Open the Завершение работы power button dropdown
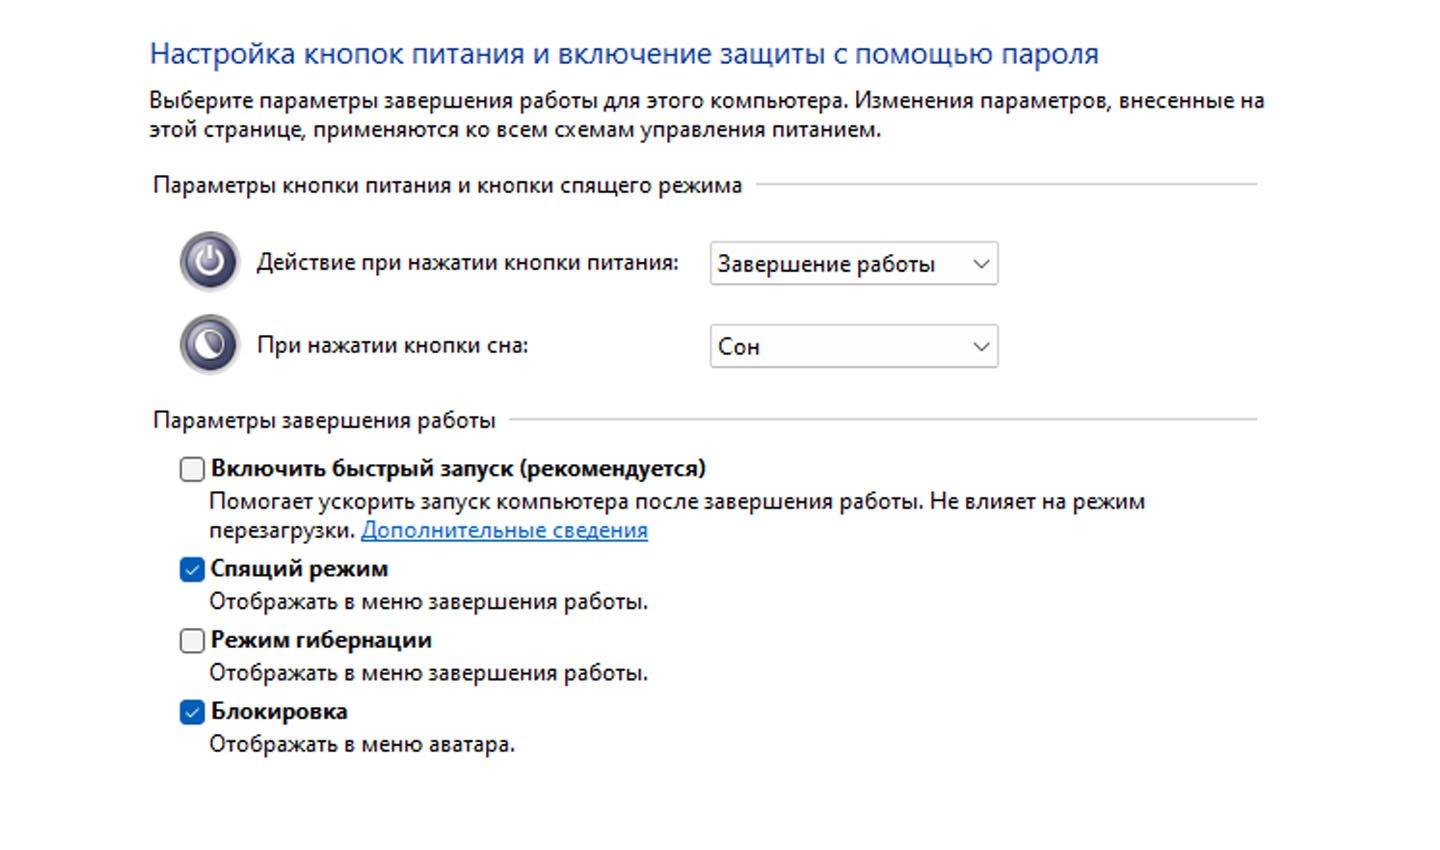1440x850 pixels. point(854,264)
